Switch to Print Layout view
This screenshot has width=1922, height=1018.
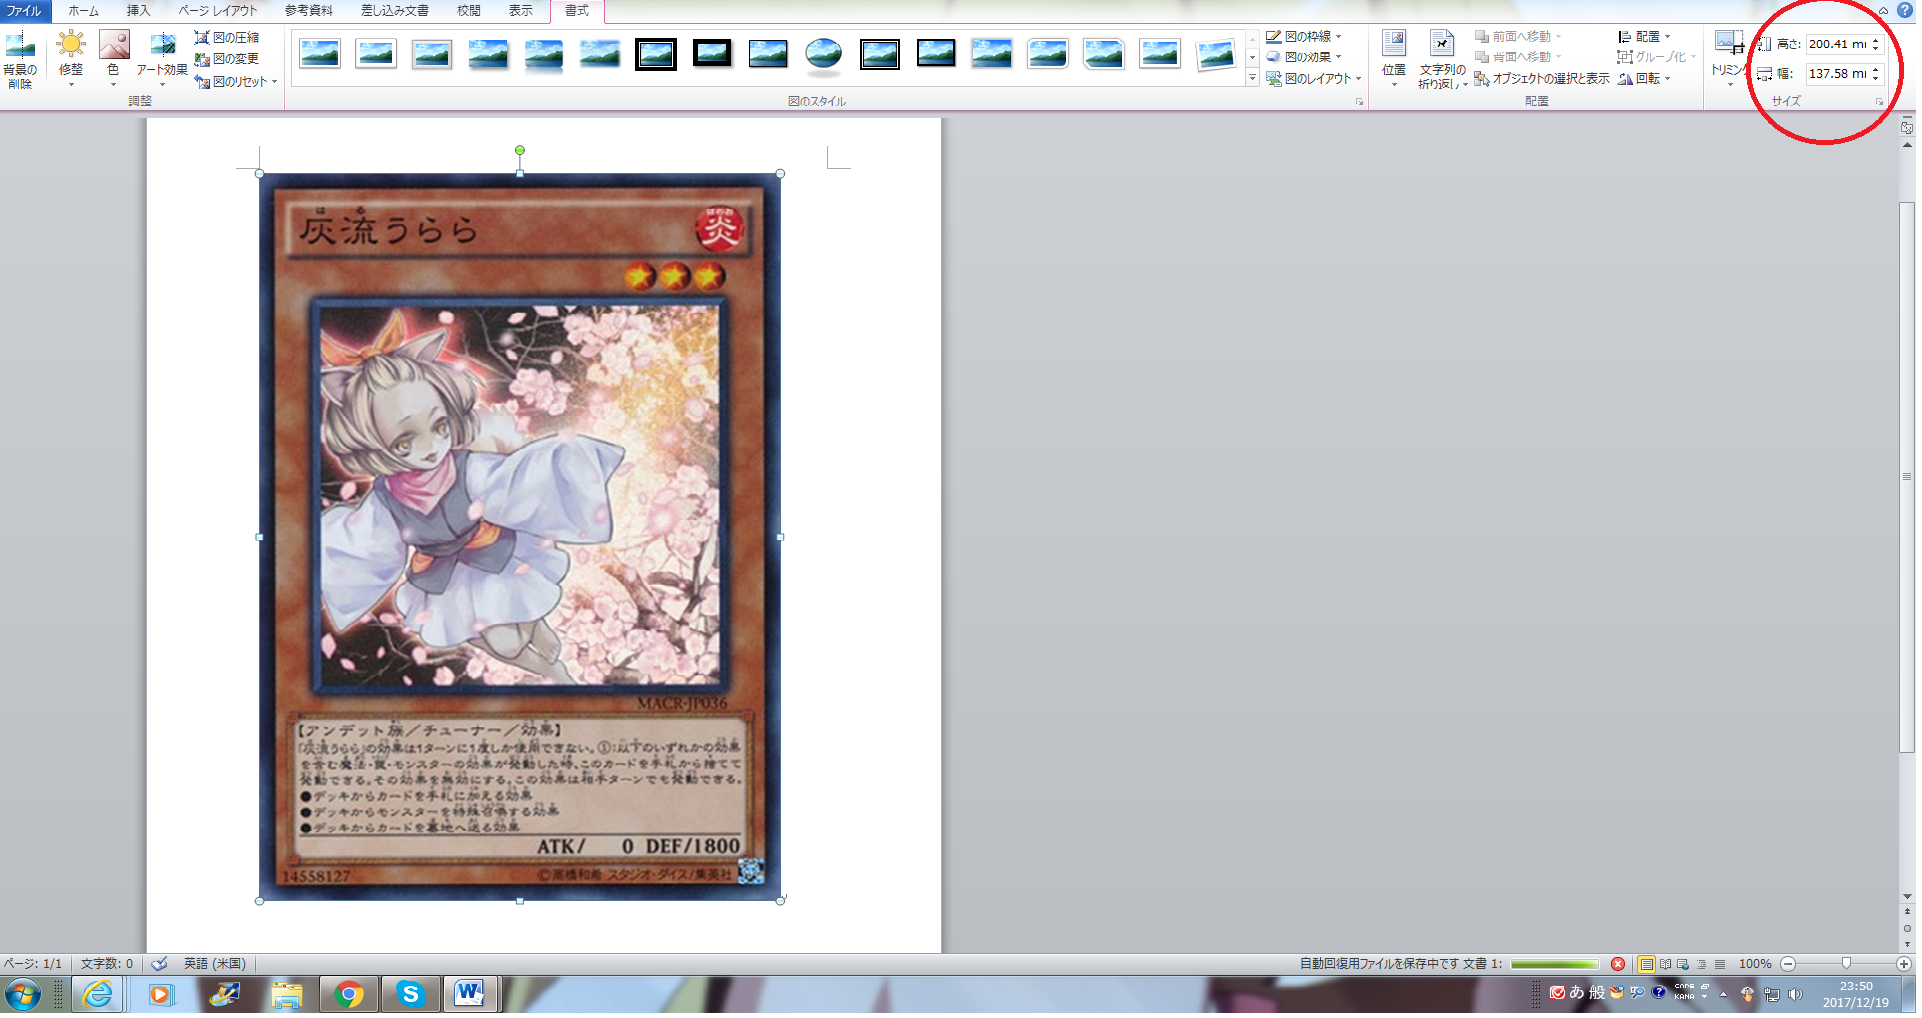(1646, 964)
